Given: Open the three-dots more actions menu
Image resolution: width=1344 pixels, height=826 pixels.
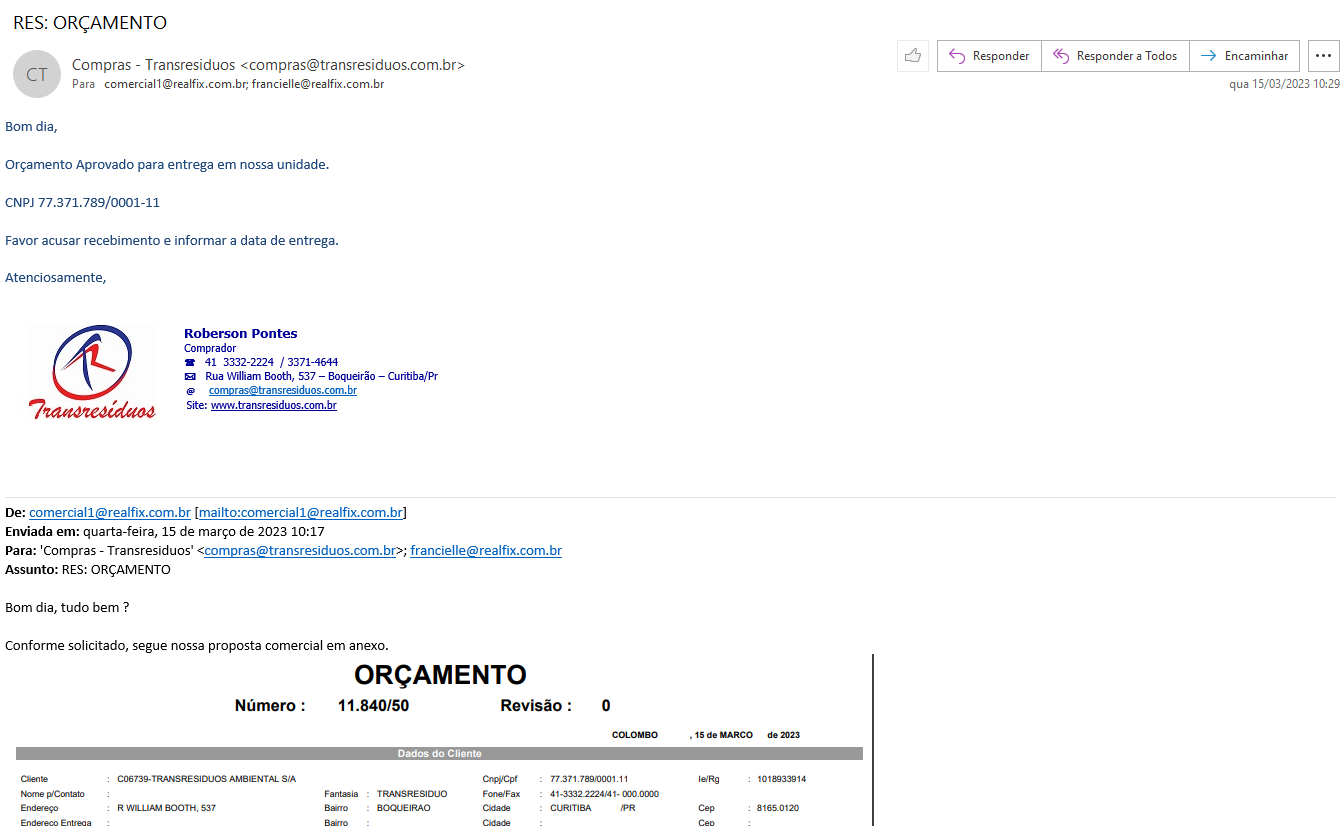Looking at the screenshot, I should 1324,56.
